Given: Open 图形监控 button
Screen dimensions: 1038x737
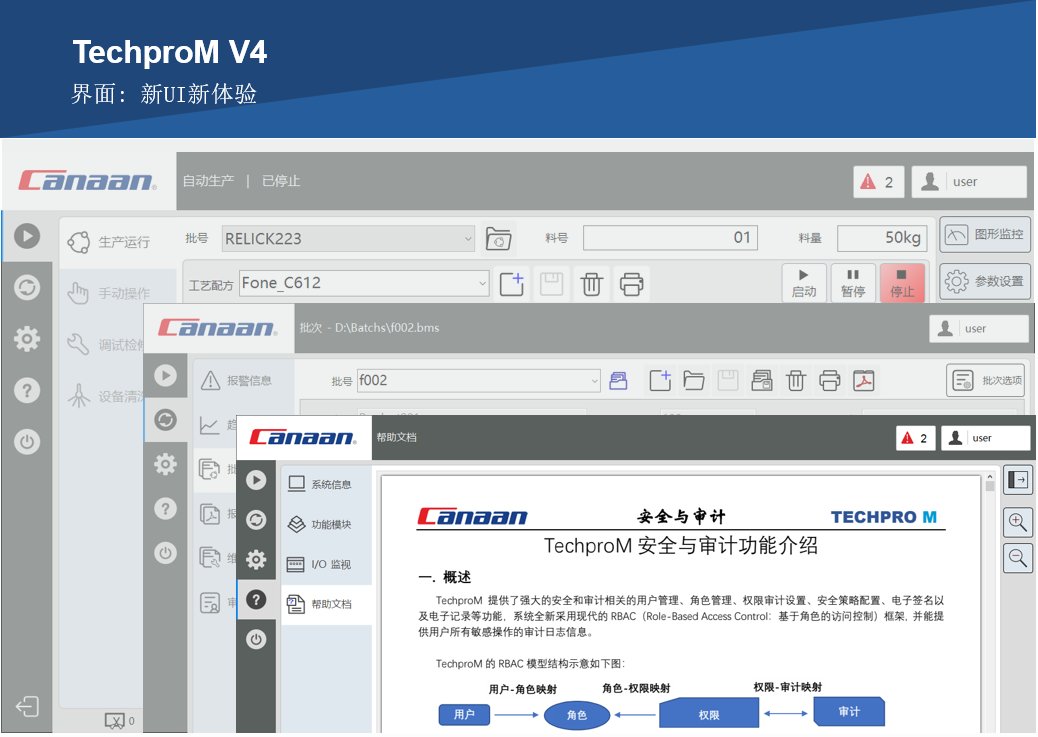Looking at the screenshot, I should point(985,234).
